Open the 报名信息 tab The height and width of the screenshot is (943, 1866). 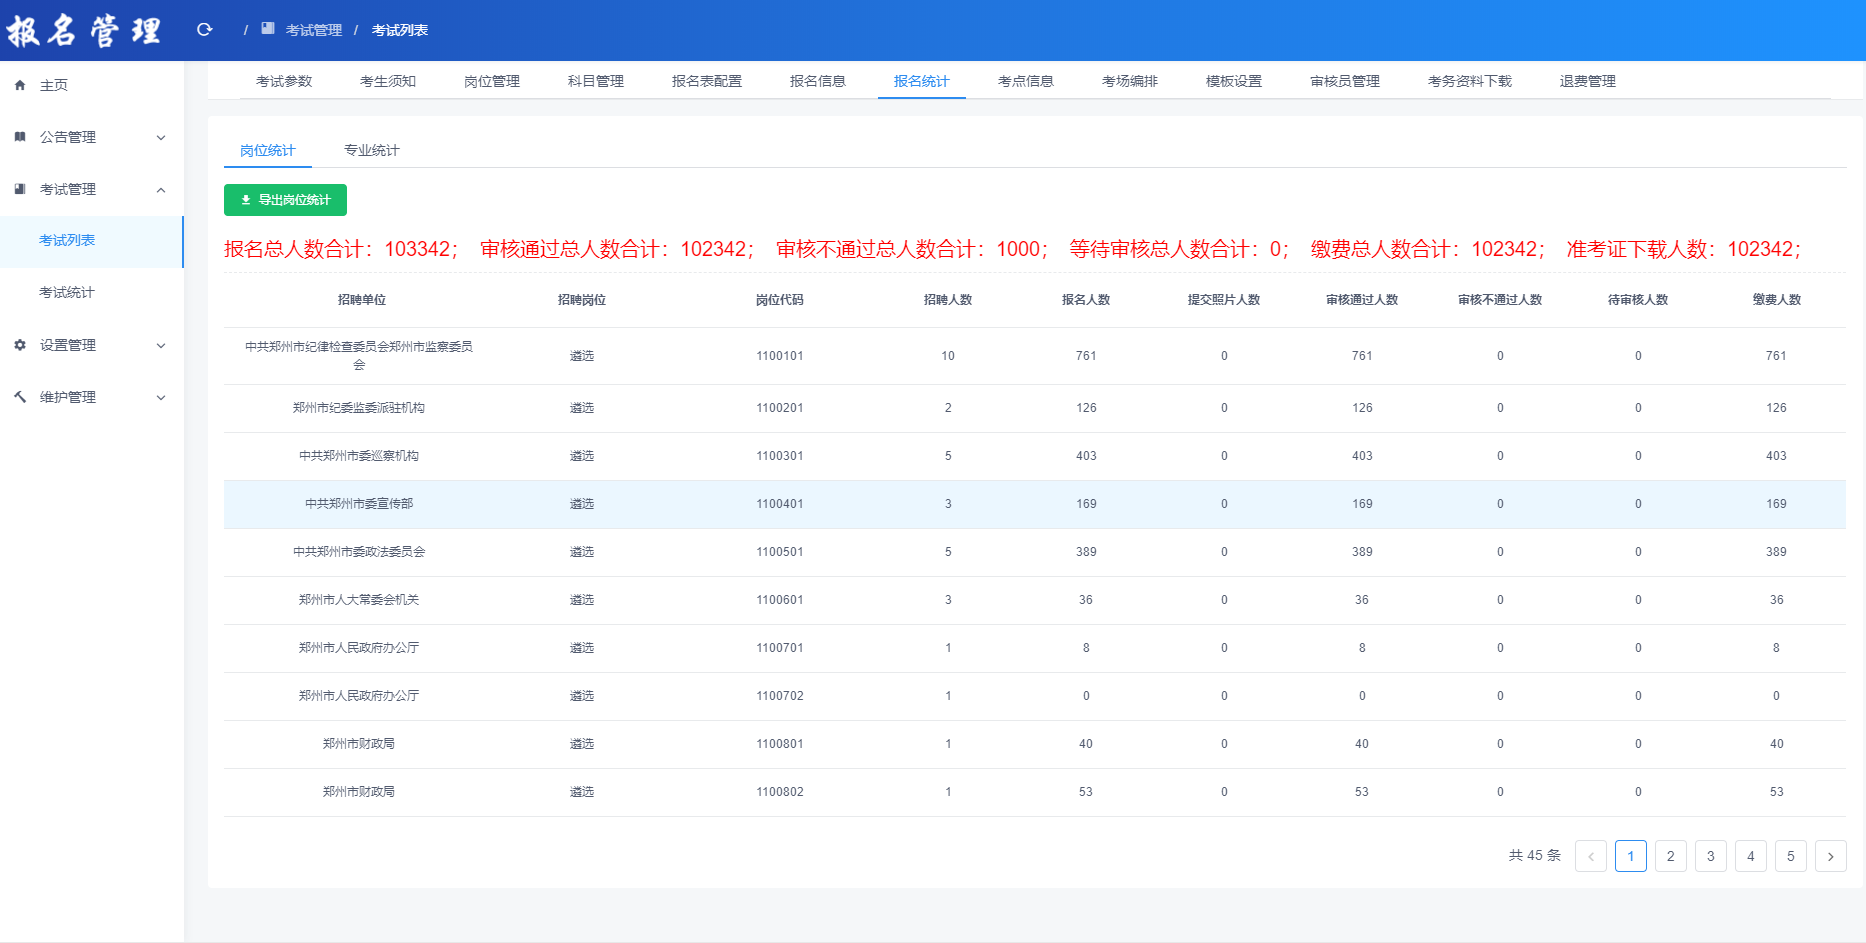tap(817, 81)
